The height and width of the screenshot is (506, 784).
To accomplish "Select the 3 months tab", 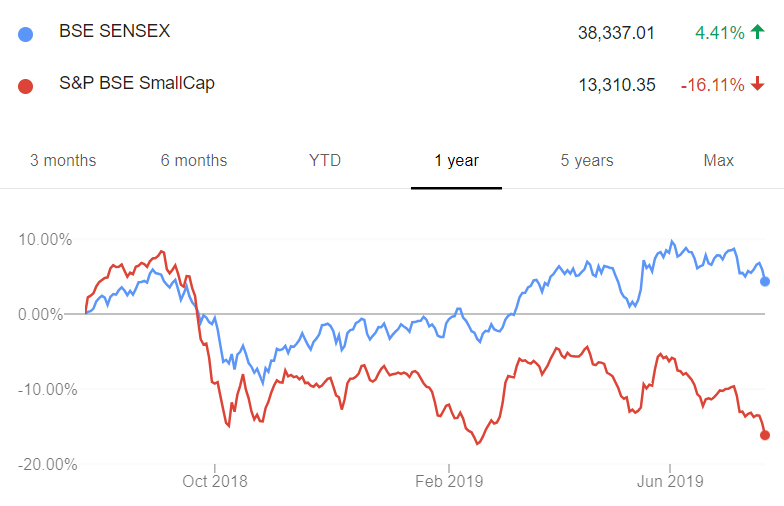I will click(63, 160).
